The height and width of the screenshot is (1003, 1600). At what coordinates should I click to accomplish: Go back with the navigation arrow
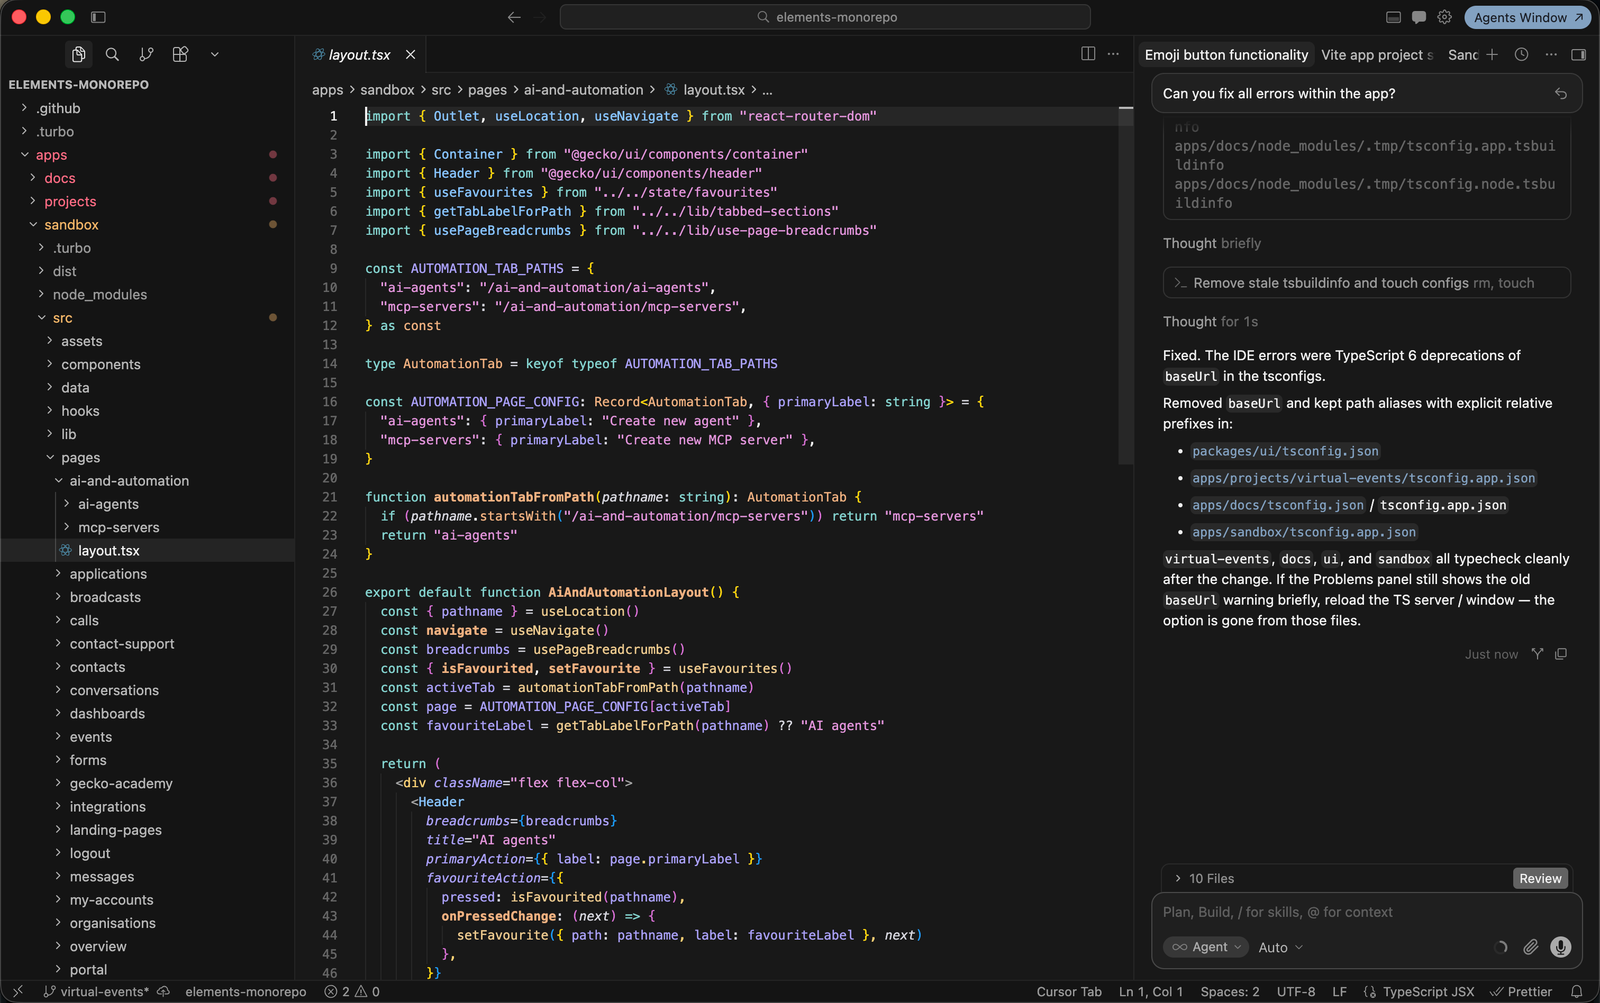[514, 17]
